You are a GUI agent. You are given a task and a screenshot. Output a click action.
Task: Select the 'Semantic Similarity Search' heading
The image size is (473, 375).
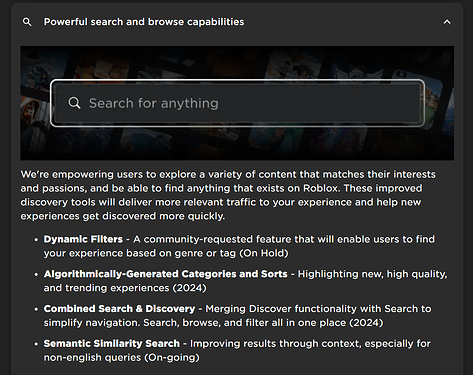click(111, 343)
